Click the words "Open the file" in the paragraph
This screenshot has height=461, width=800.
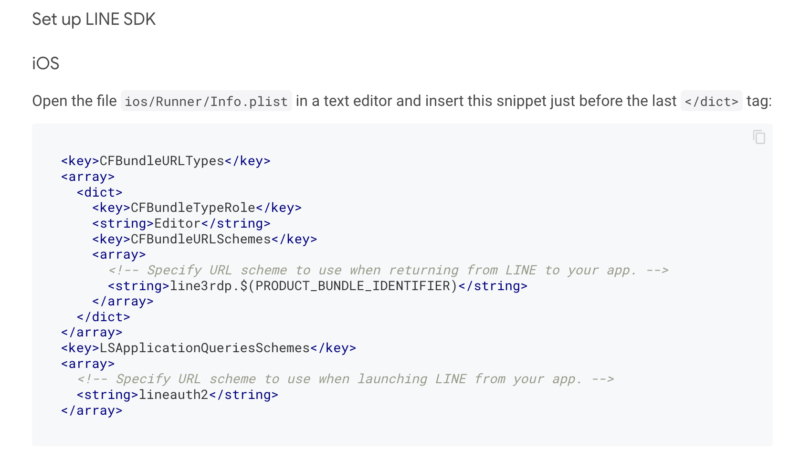(x=74, y=103)
